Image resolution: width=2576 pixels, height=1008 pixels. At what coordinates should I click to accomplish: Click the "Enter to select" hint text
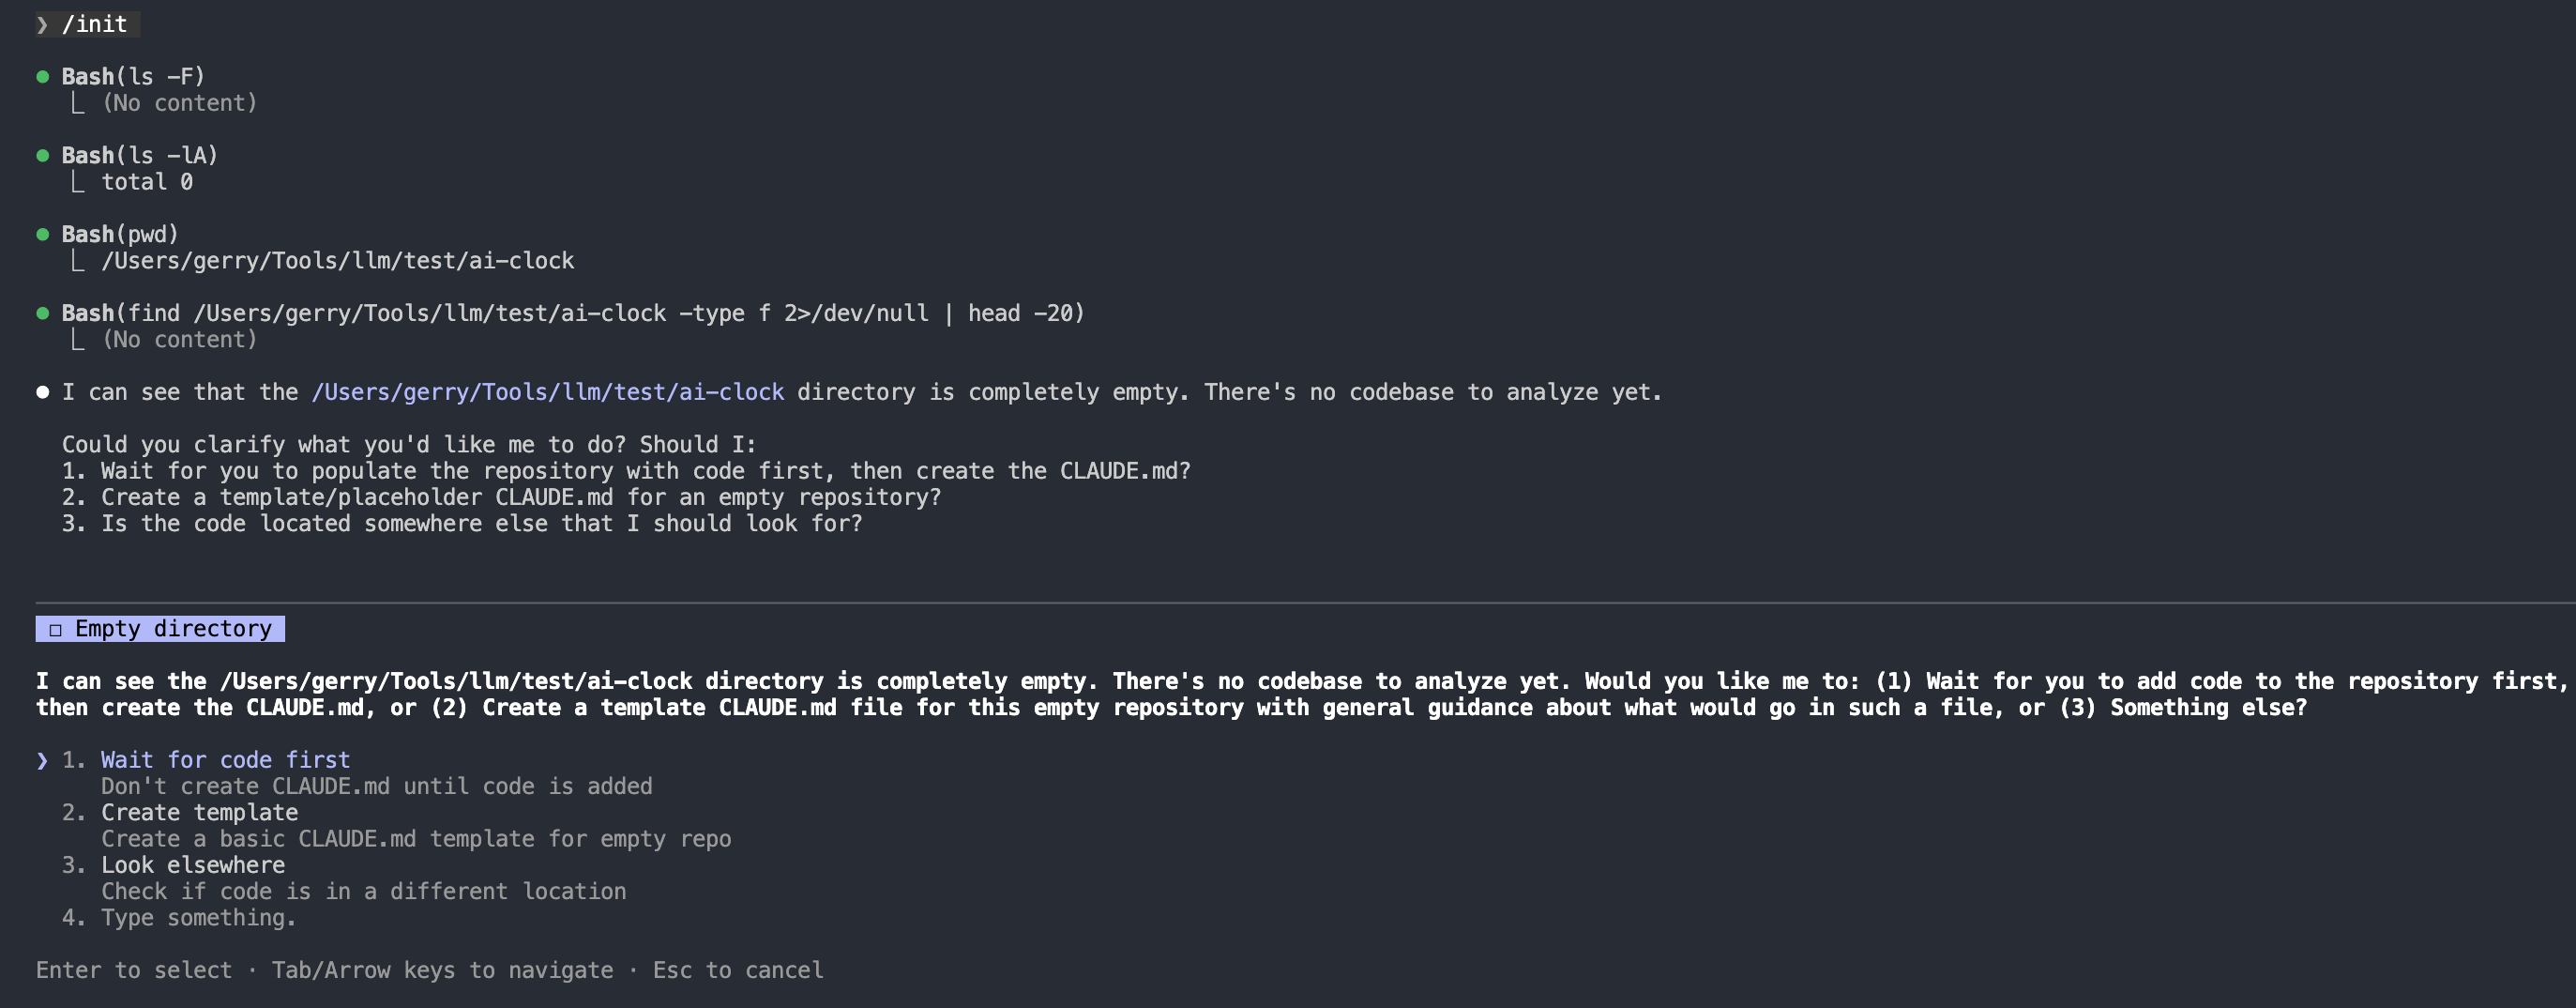(x=134, y=970)
